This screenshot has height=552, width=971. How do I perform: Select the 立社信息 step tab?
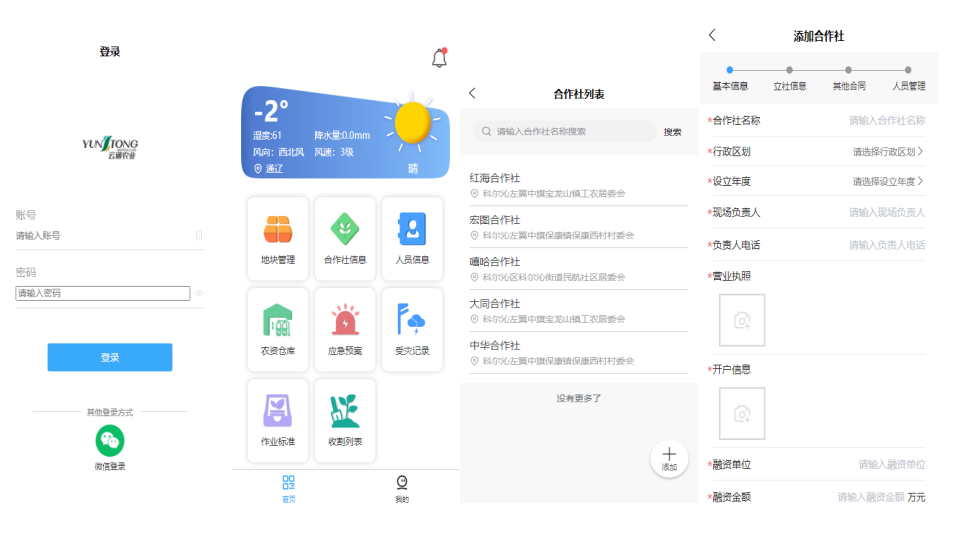coord(790,86)
